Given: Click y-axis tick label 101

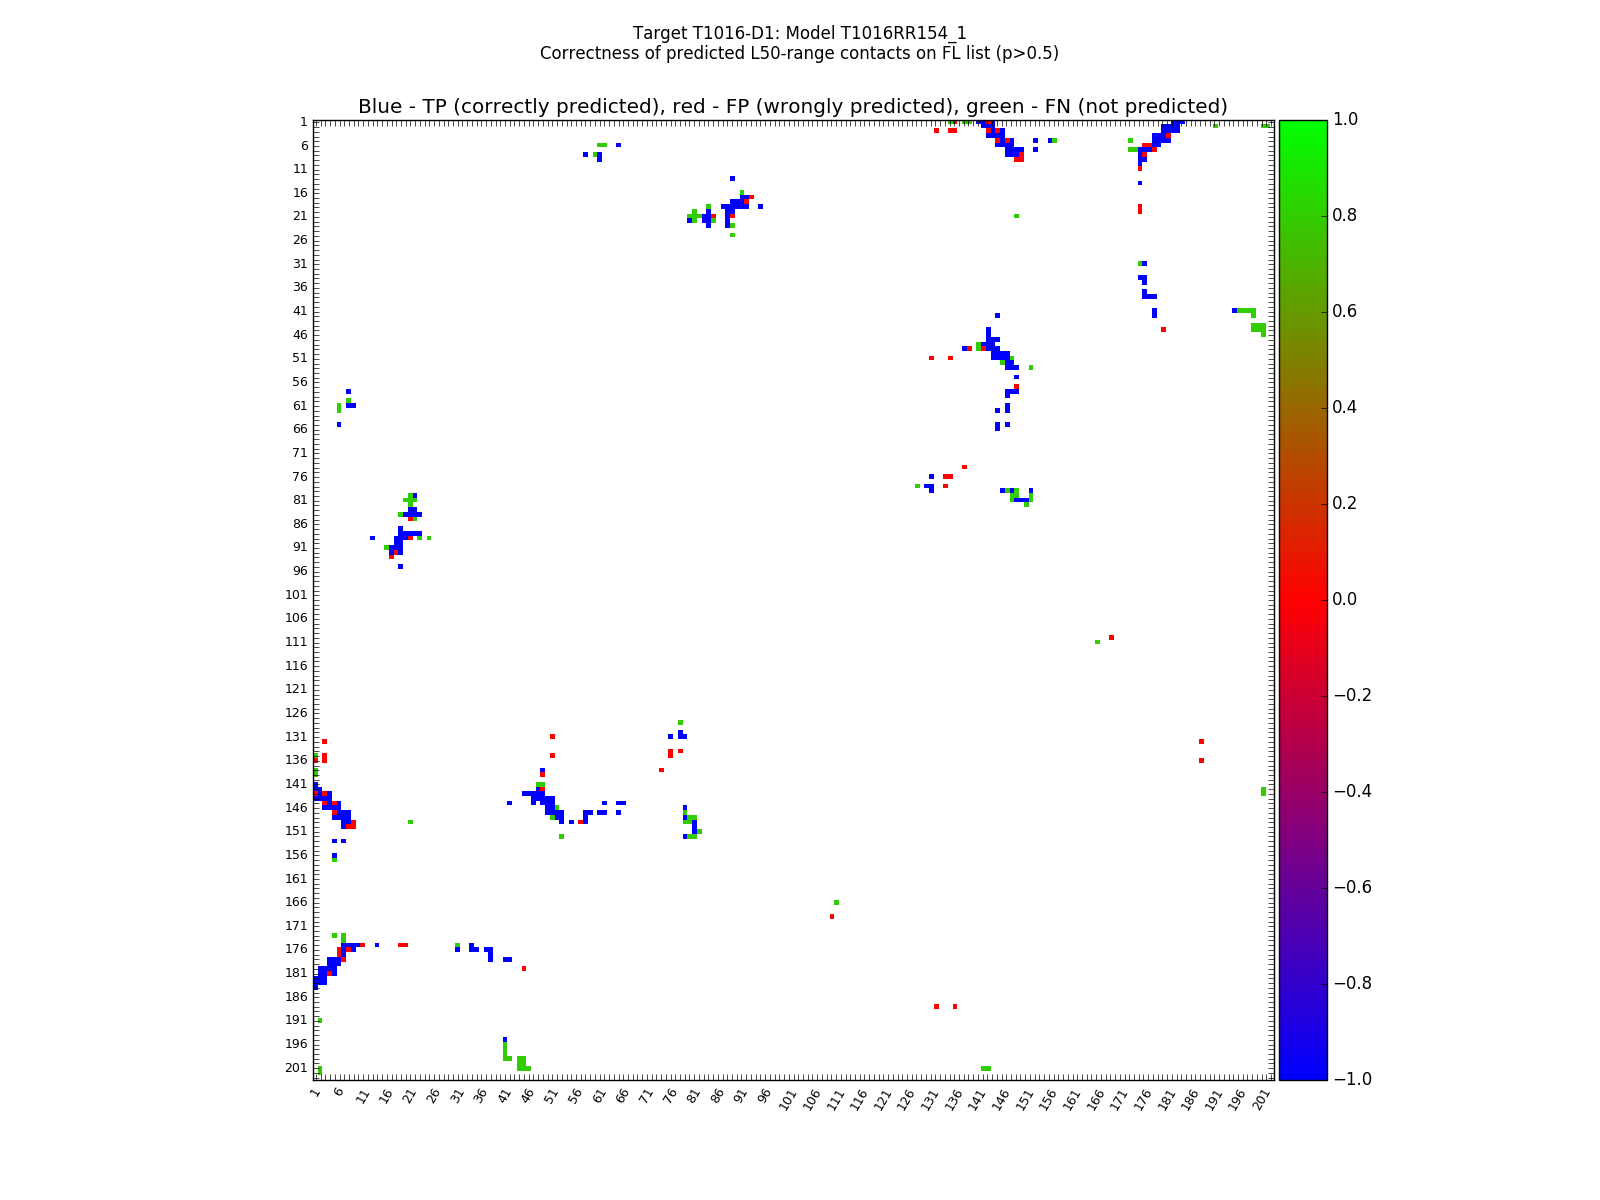Looking at the screenshot, I should point(295,595).
